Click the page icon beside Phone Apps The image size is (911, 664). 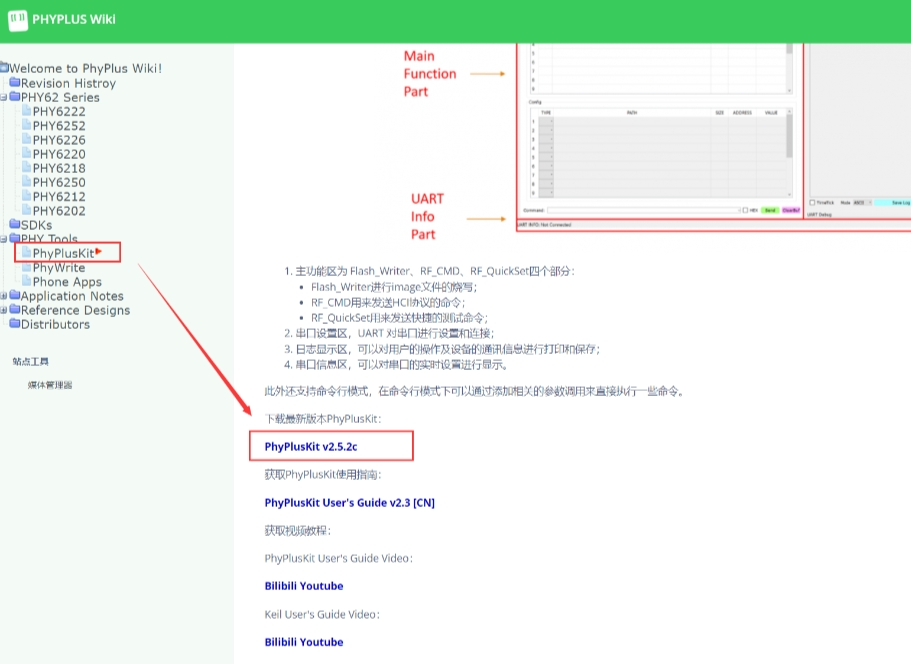27,281
